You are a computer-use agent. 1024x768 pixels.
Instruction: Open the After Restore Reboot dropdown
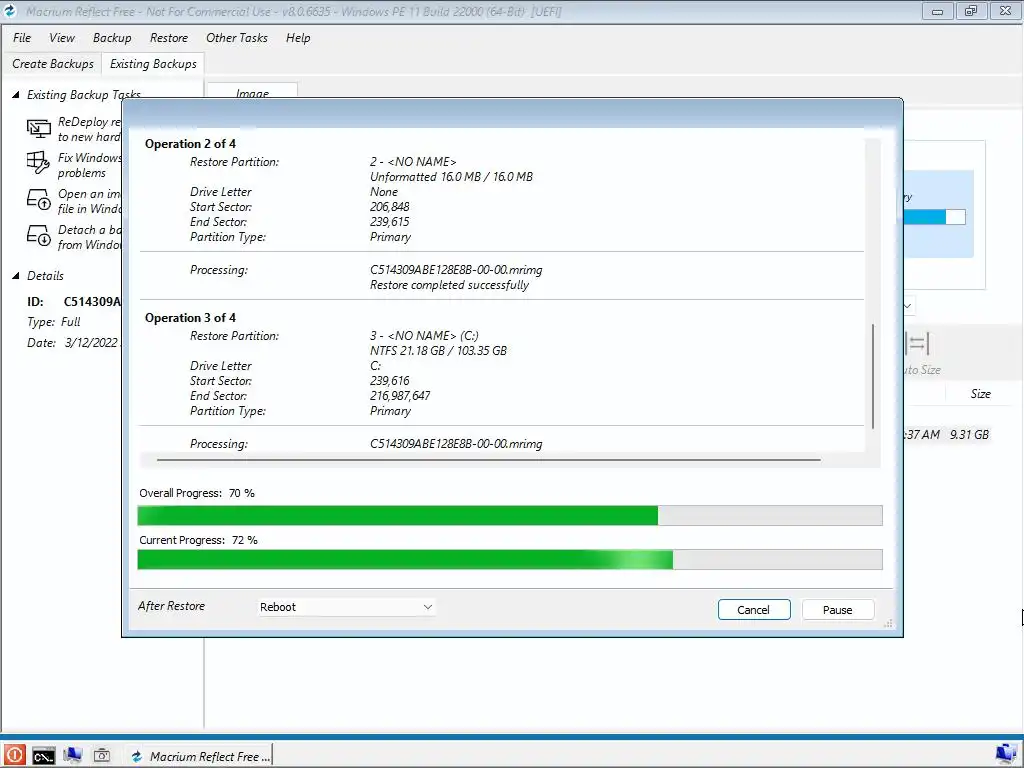click(347, 607)
